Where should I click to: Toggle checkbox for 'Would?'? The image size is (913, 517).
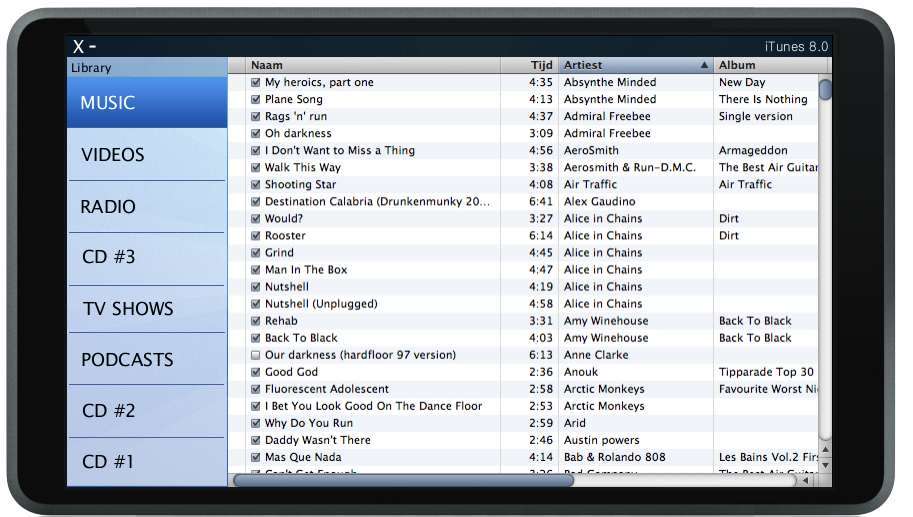click(x=256, y=219)
